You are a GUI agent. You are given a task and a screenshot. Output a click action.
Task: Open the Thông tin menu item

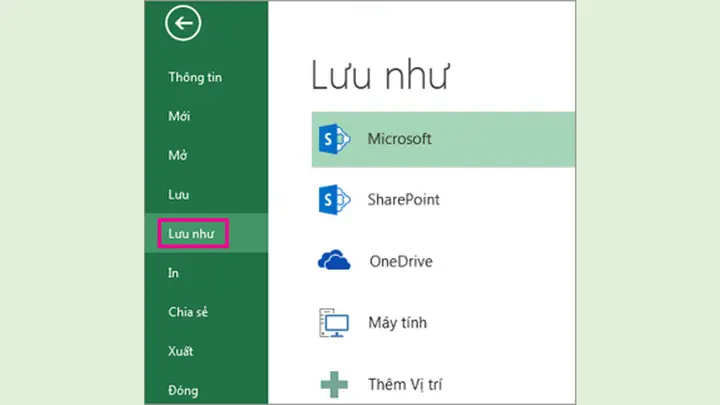(195, 77)
